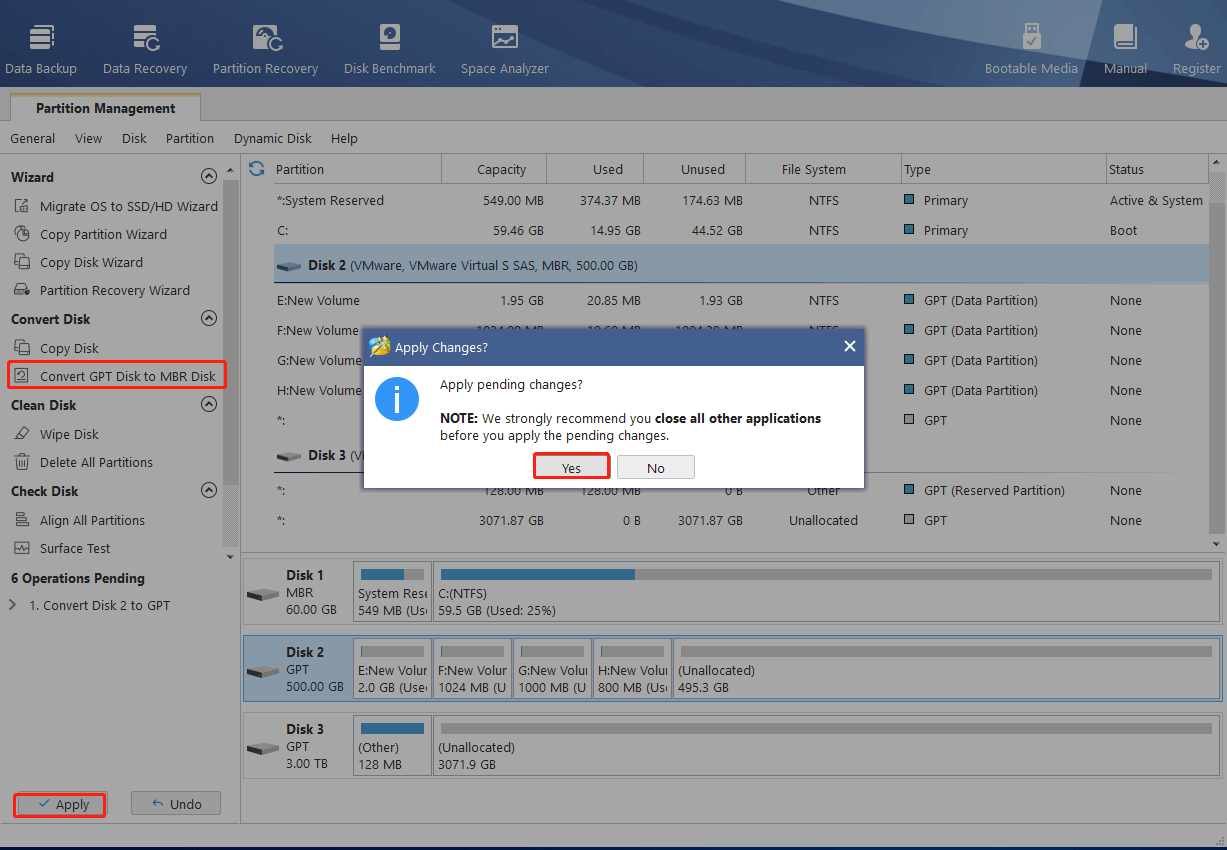Select the Disk 2 header row
Image resolution: width=1227 pixels, height=850 pixels.
coord(739,265)
